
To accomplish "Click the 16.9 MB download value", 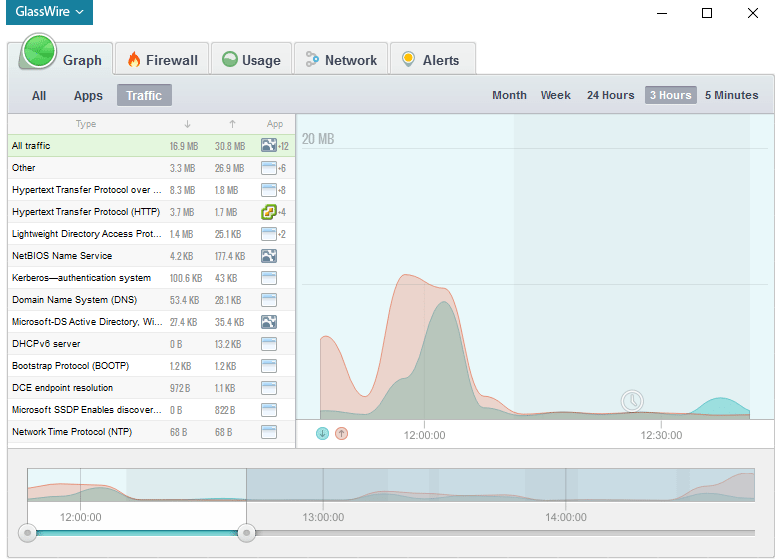I will point(184,146).
